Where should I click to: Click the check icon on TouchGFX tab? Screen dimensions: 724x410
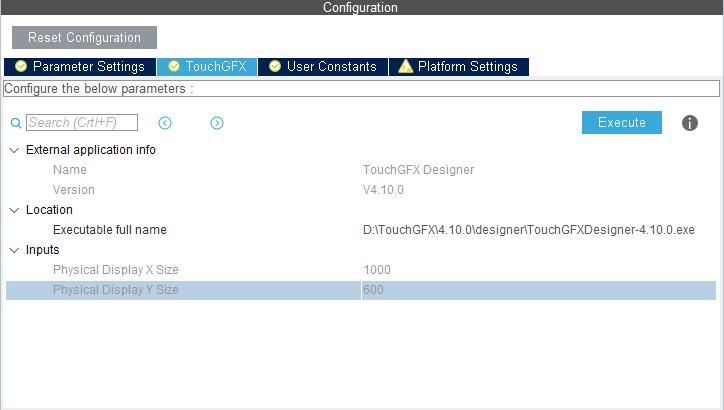[x=174, y=66]
